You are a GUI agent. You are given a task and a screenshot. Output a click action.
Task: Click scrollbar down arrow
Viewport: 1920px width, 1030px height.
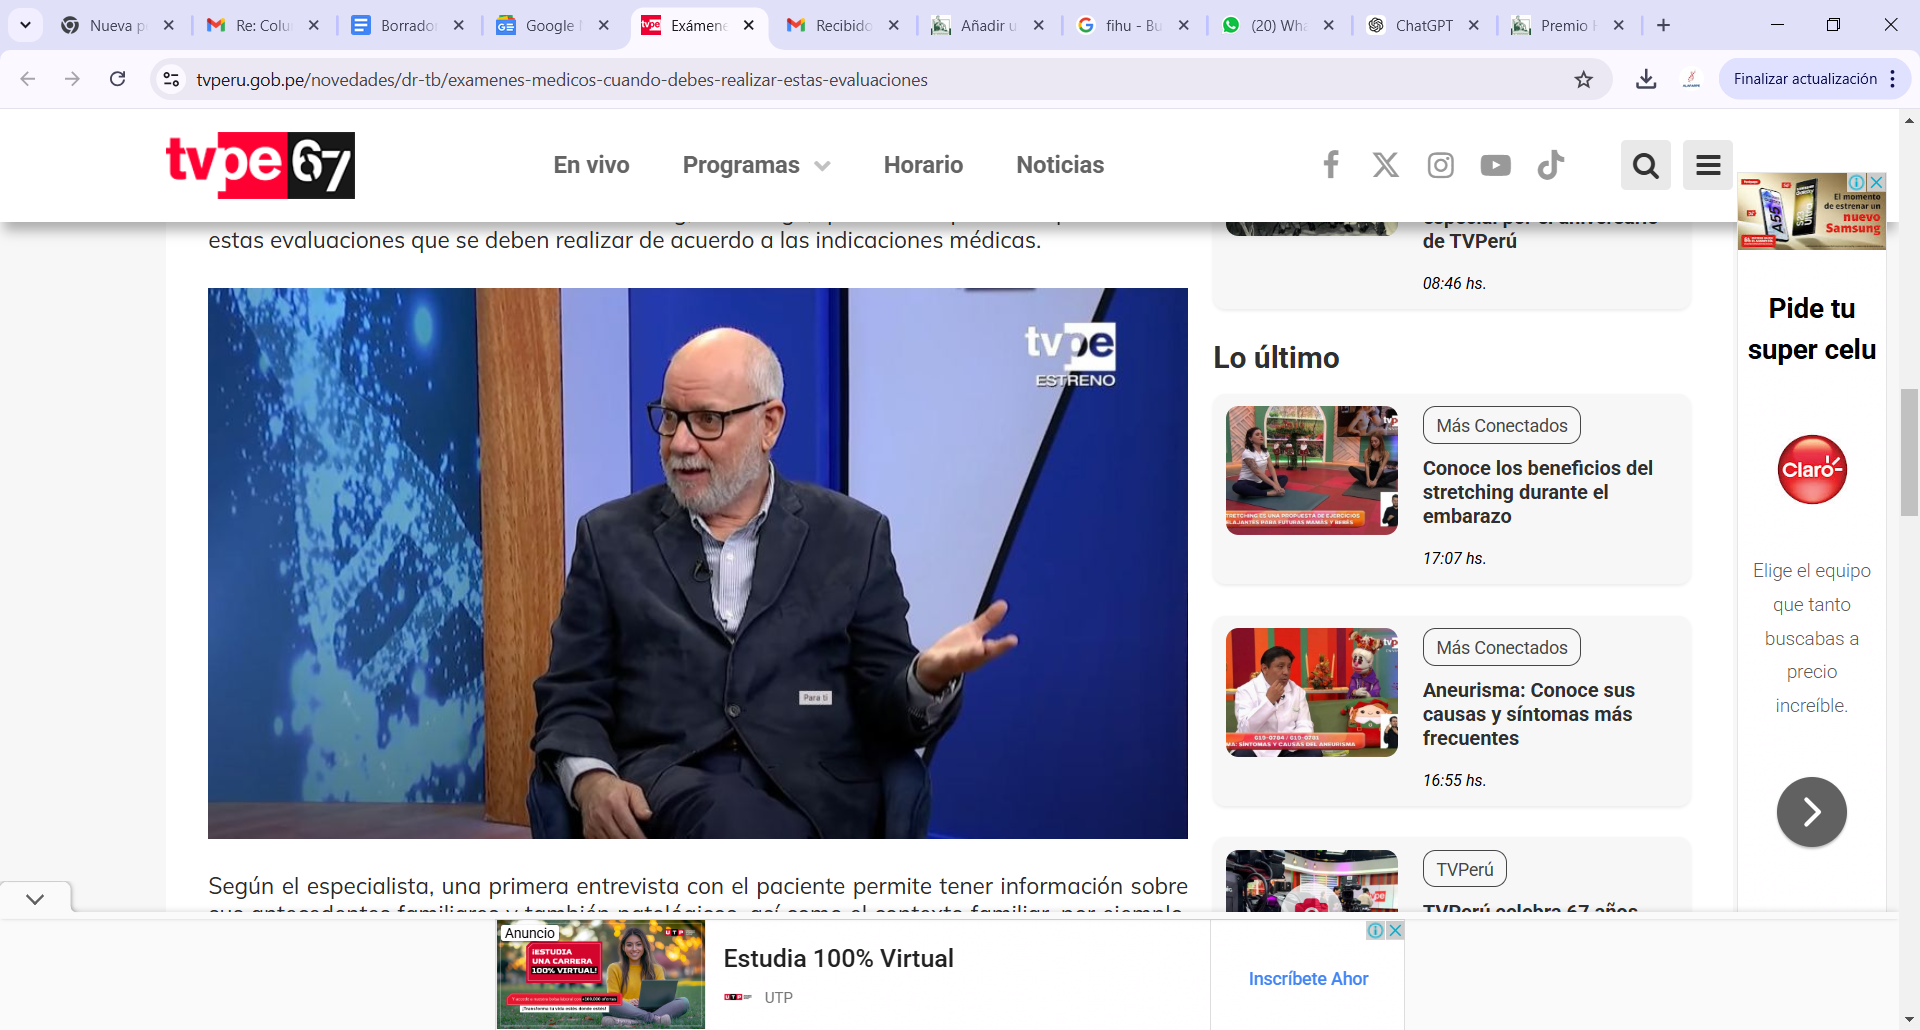1909,1020
